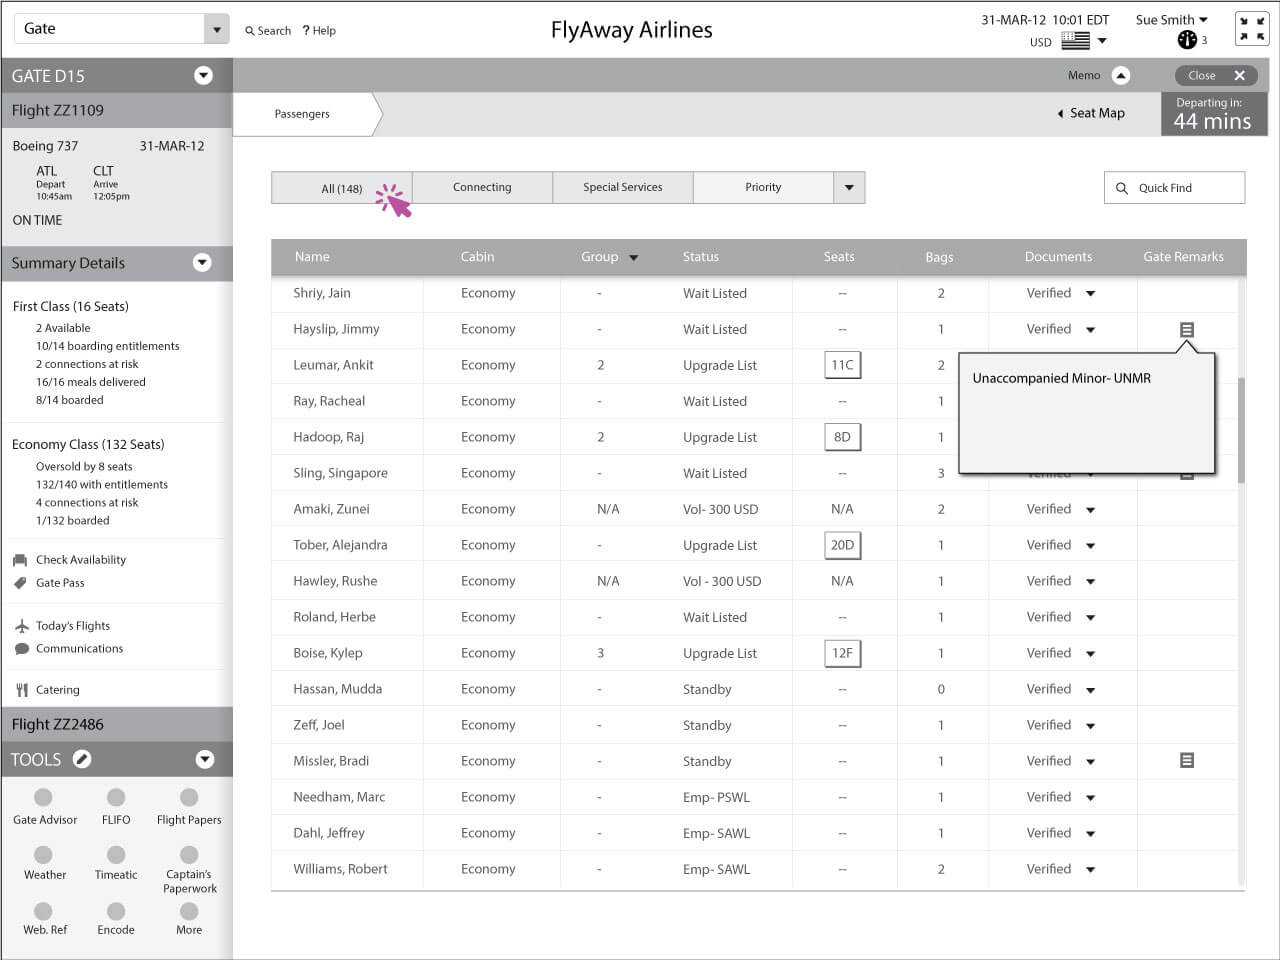Collapse the Summary Details section
Viewport: 1280px width, 960px height.
[202, 263]
